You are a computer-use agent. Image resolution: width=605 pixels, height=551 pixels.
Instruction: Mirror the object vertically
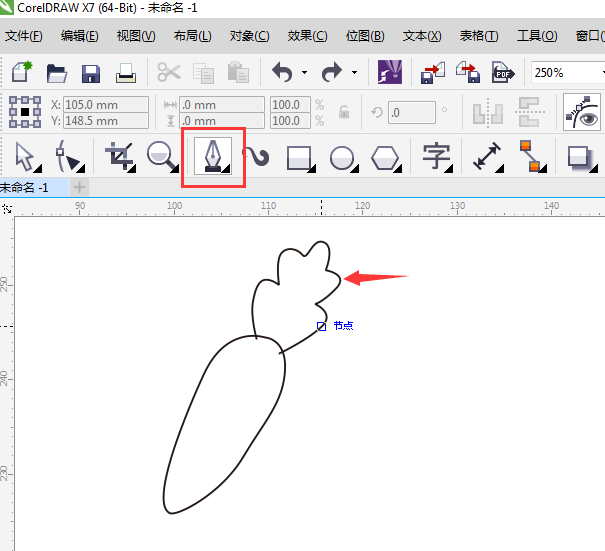click(529, 112)
